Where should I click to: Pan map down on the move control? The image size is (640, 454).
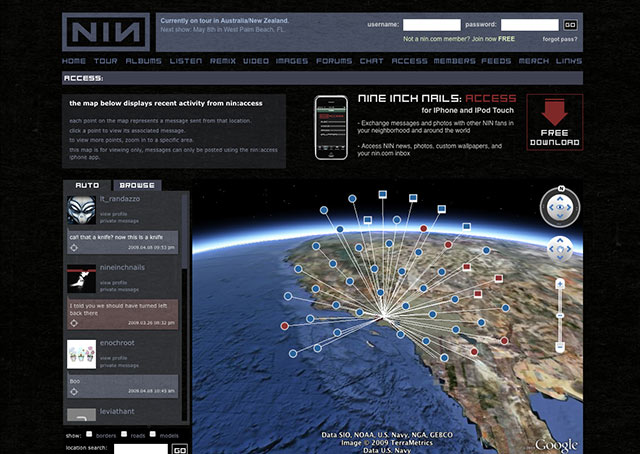[560, 258]
